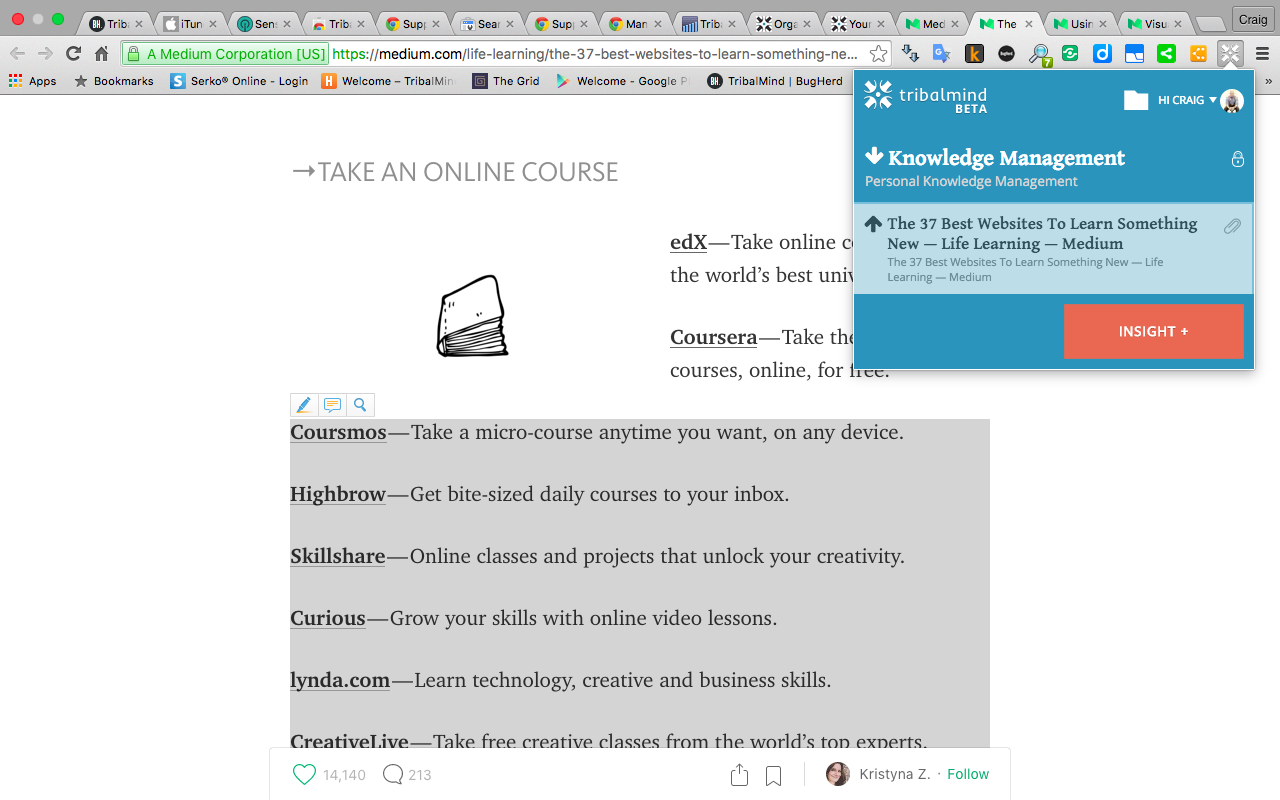The image size is (1280, 800).
Task: Click the green share extension icon
Action: [1166, 54]
